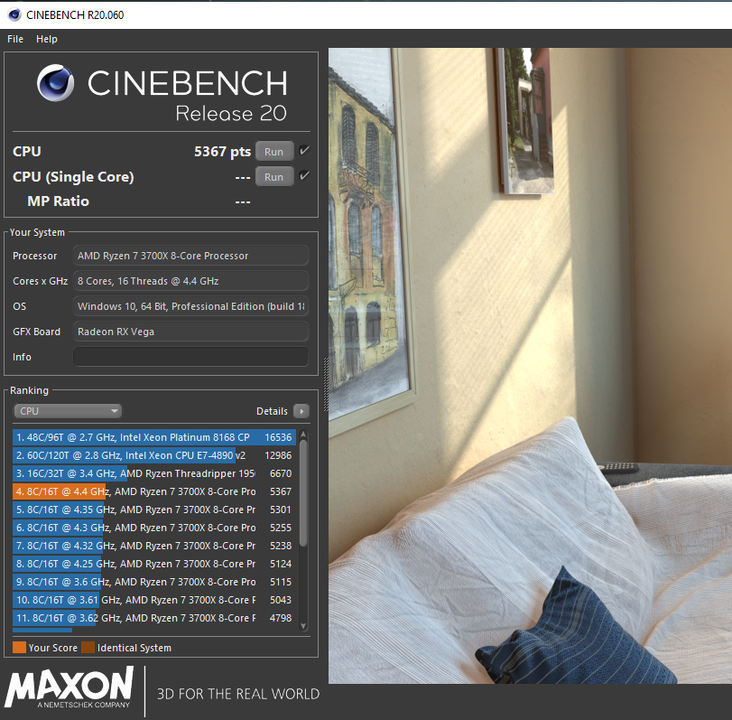Click the Cores x GHz field
The image size is (732, 720).
(x=190, y=281)
